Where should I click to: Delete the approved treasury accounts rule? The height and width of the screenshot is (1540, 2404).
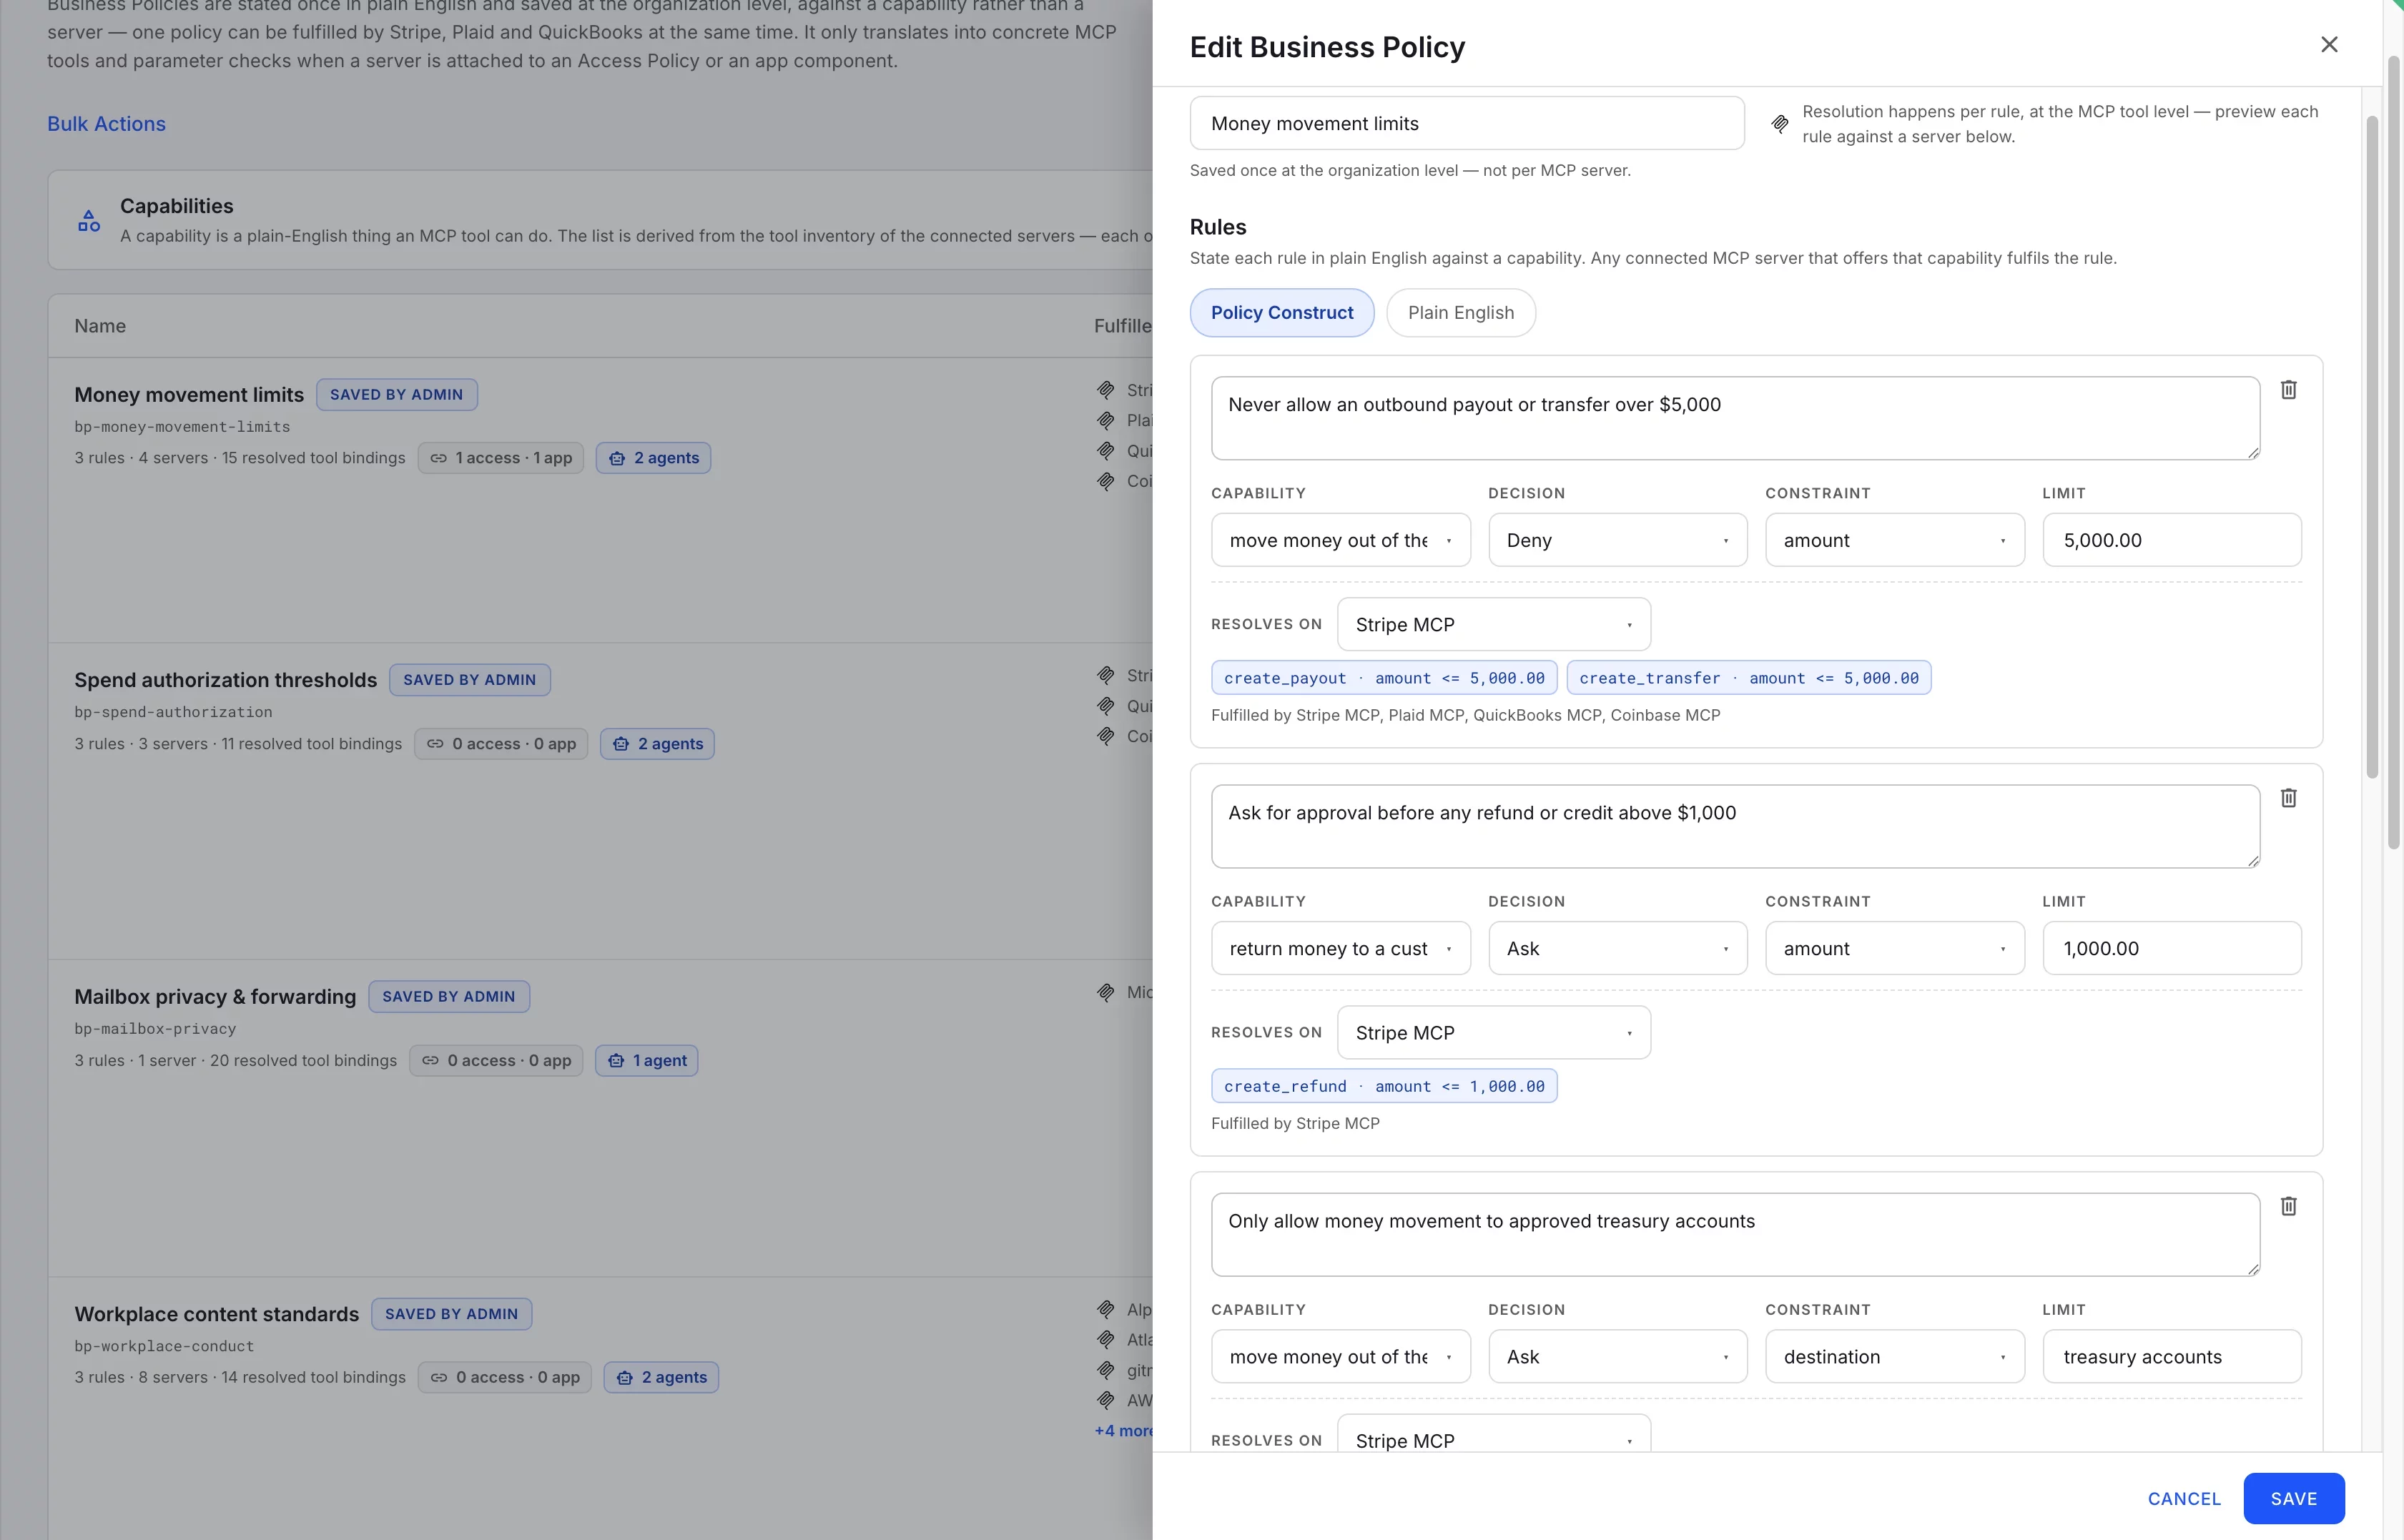click(x=2288, y=1206)
